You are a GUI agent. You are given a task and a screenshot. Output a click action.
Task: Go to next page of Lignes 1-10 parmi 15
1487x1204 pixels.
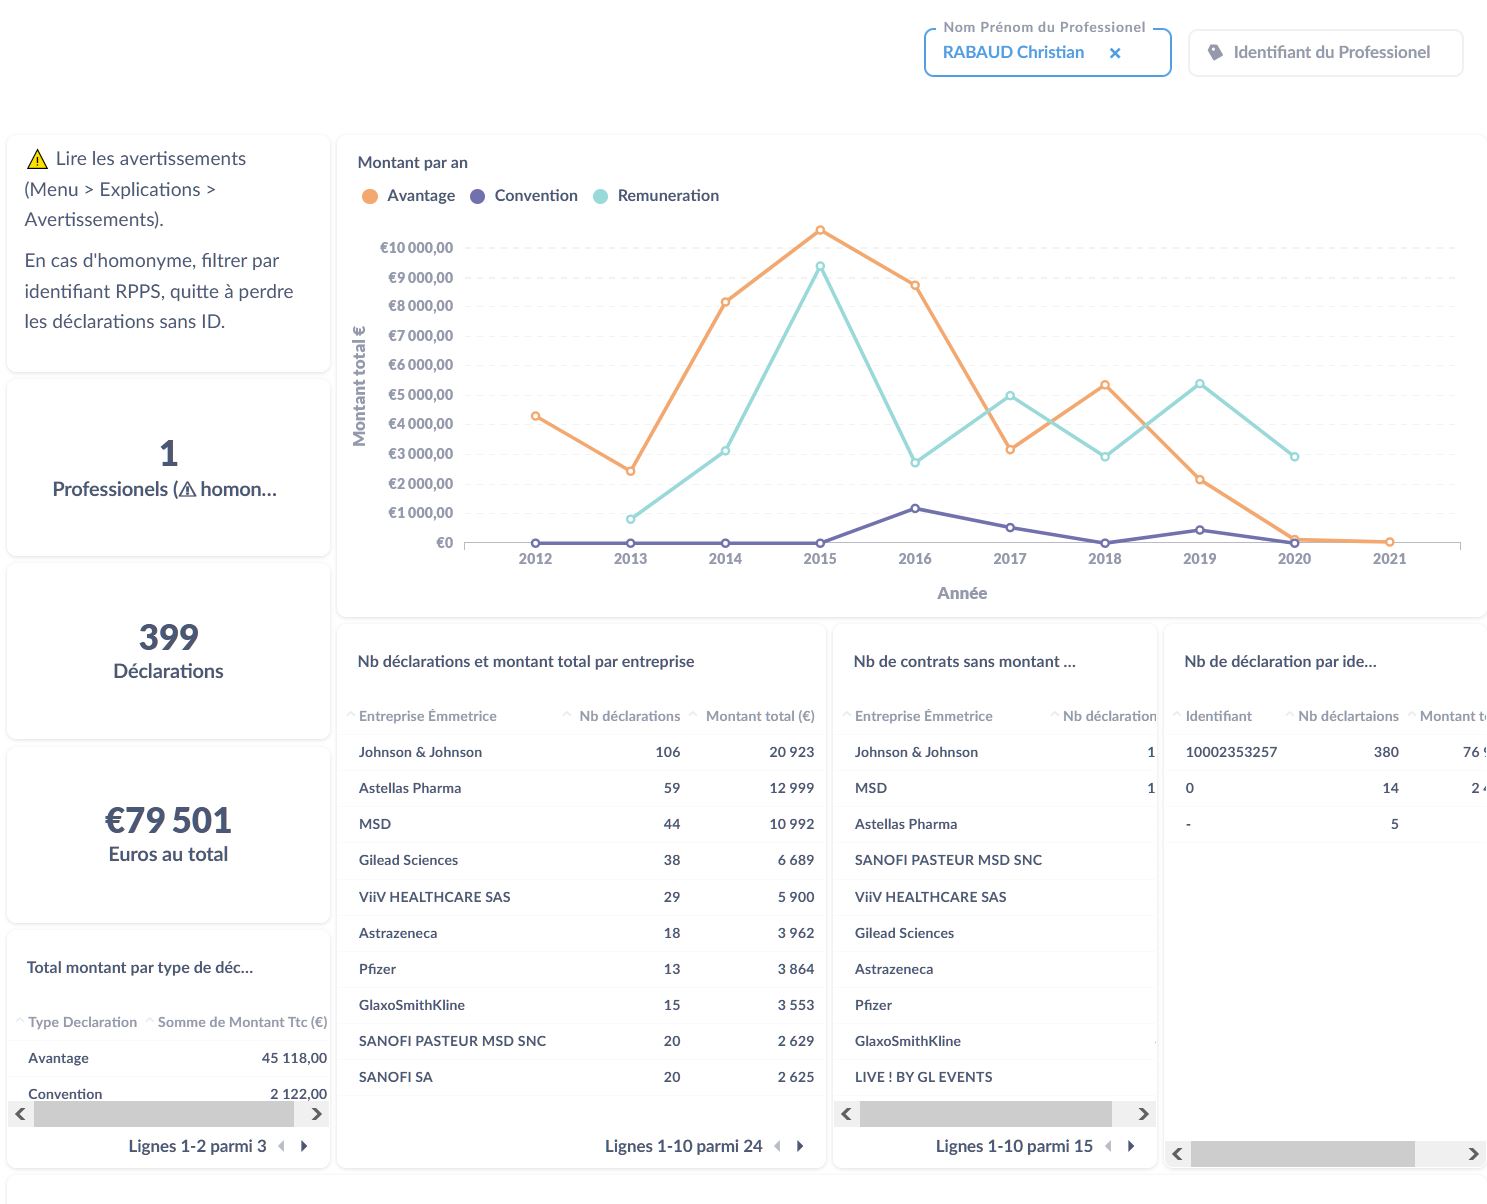[x=1131, y=1147]
